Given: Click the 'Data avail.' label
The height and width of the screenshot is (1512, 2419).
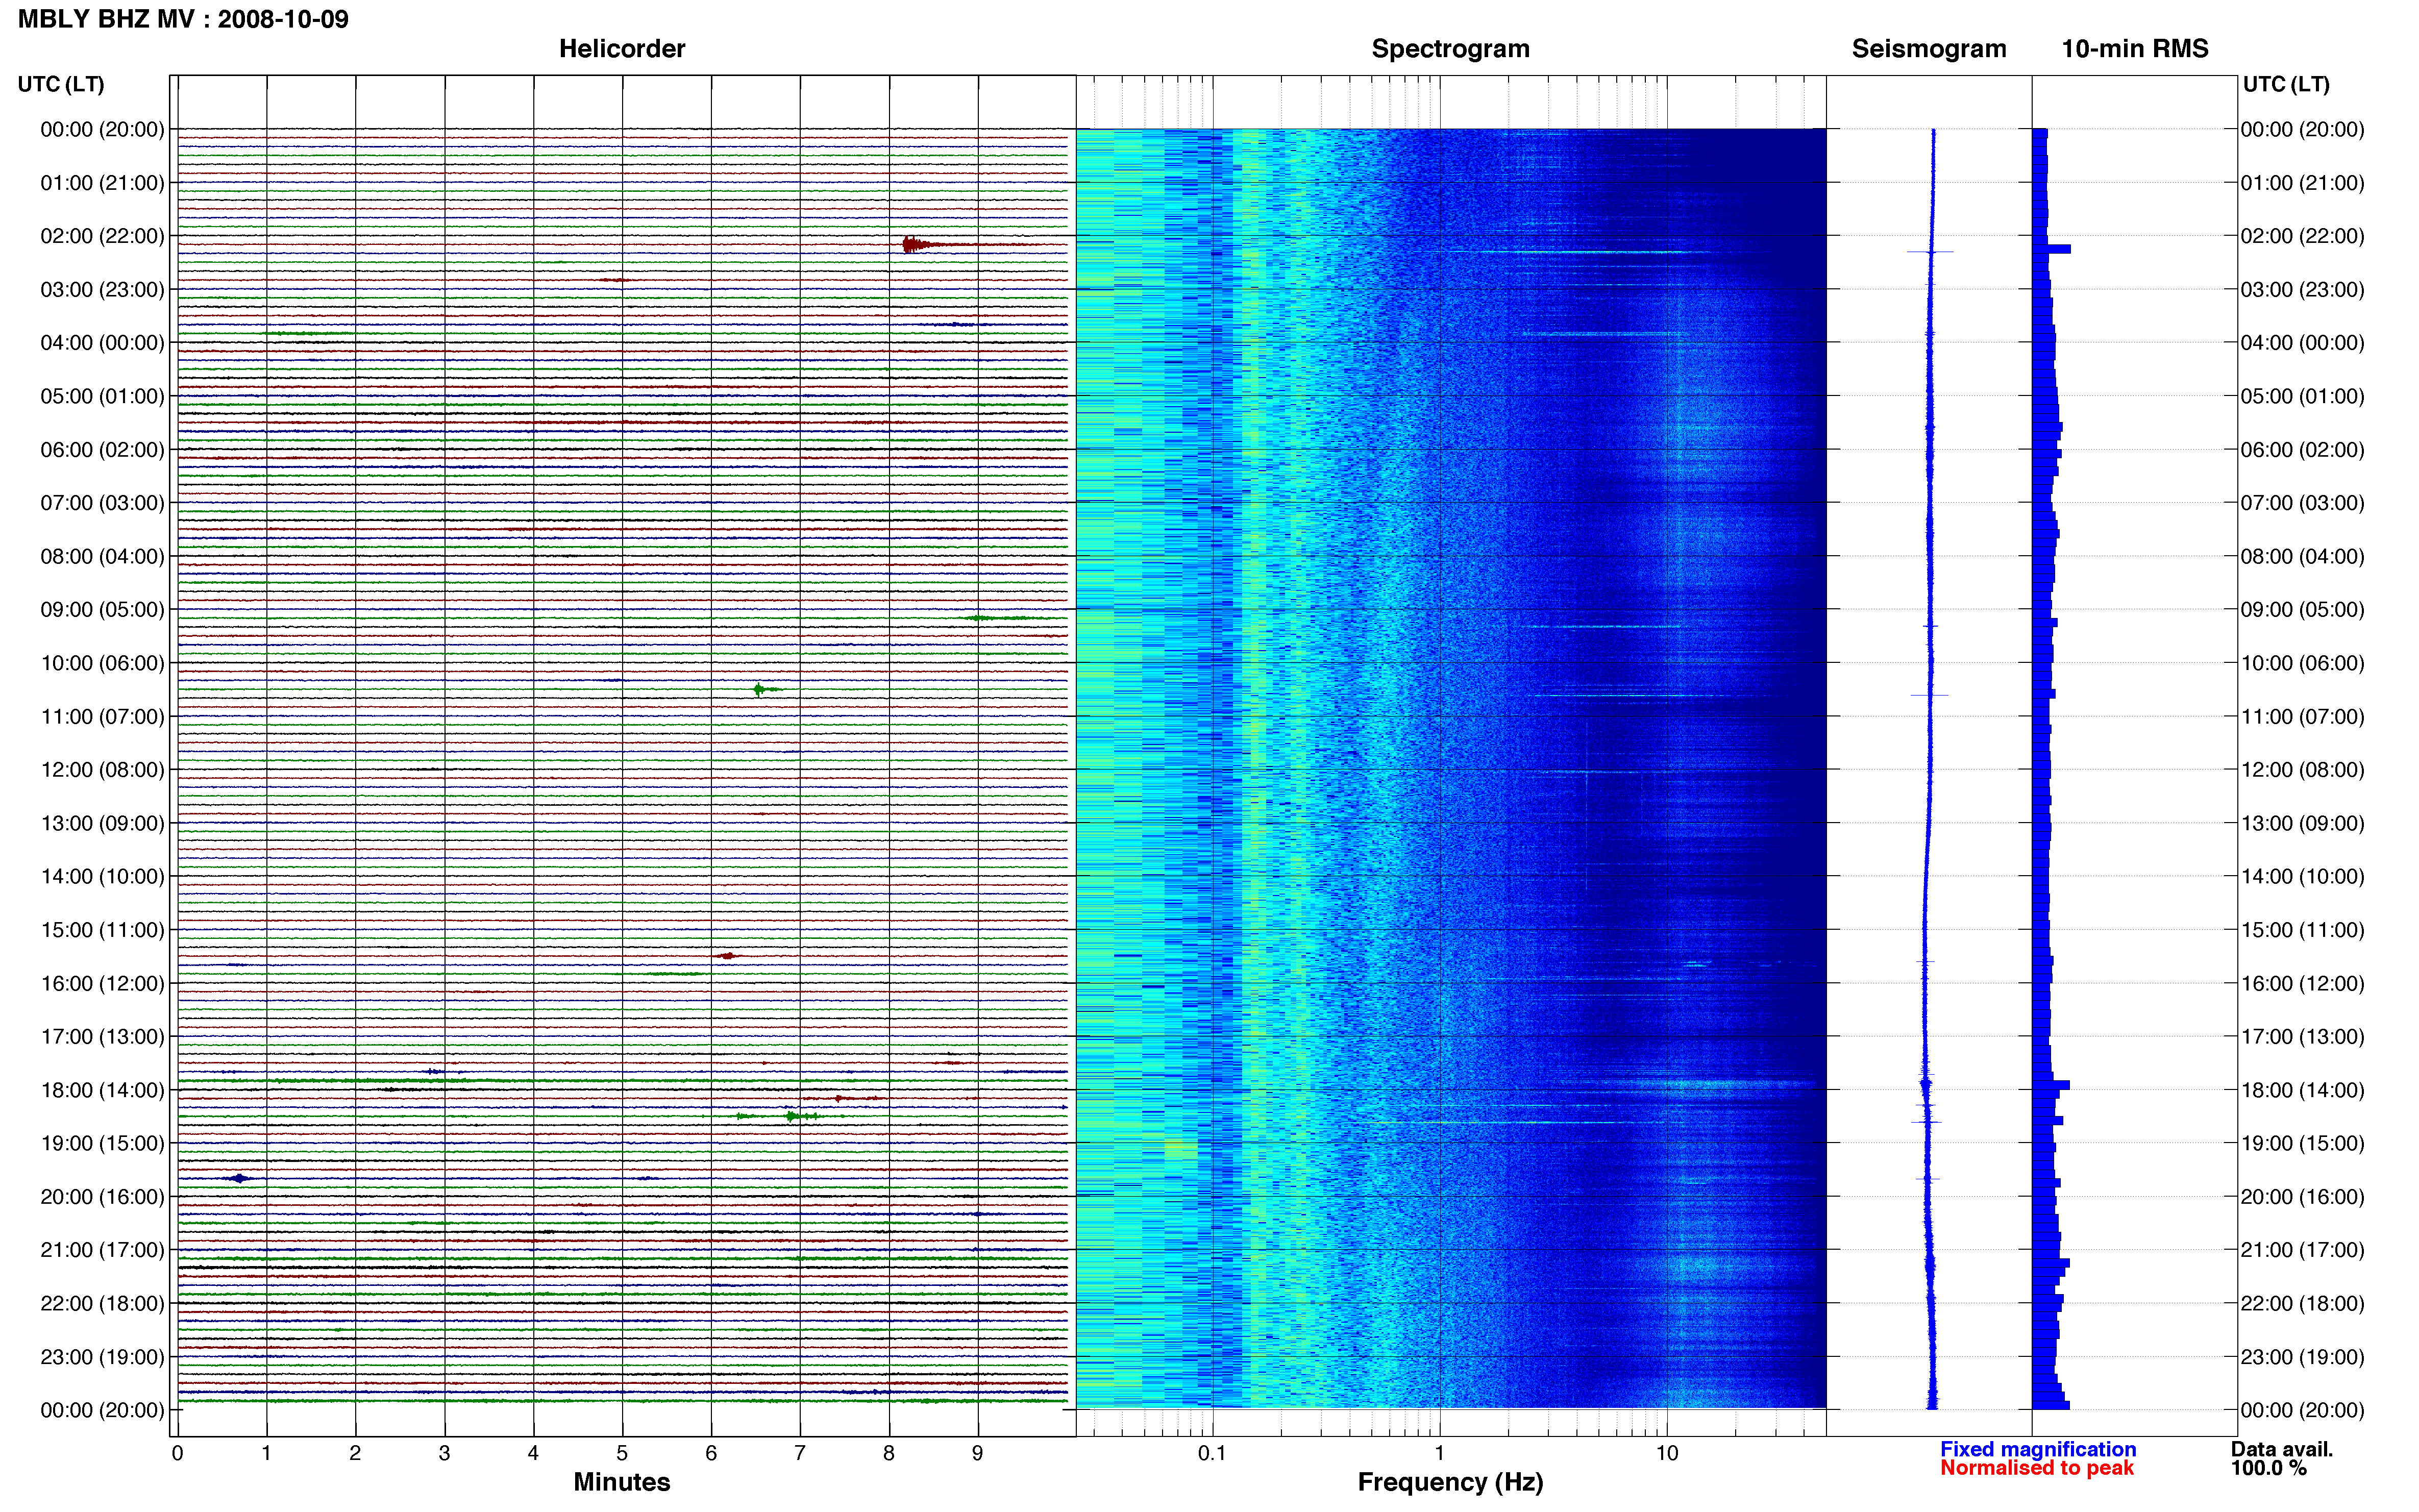Looking at the screenshot, I should [2282, 1449].
